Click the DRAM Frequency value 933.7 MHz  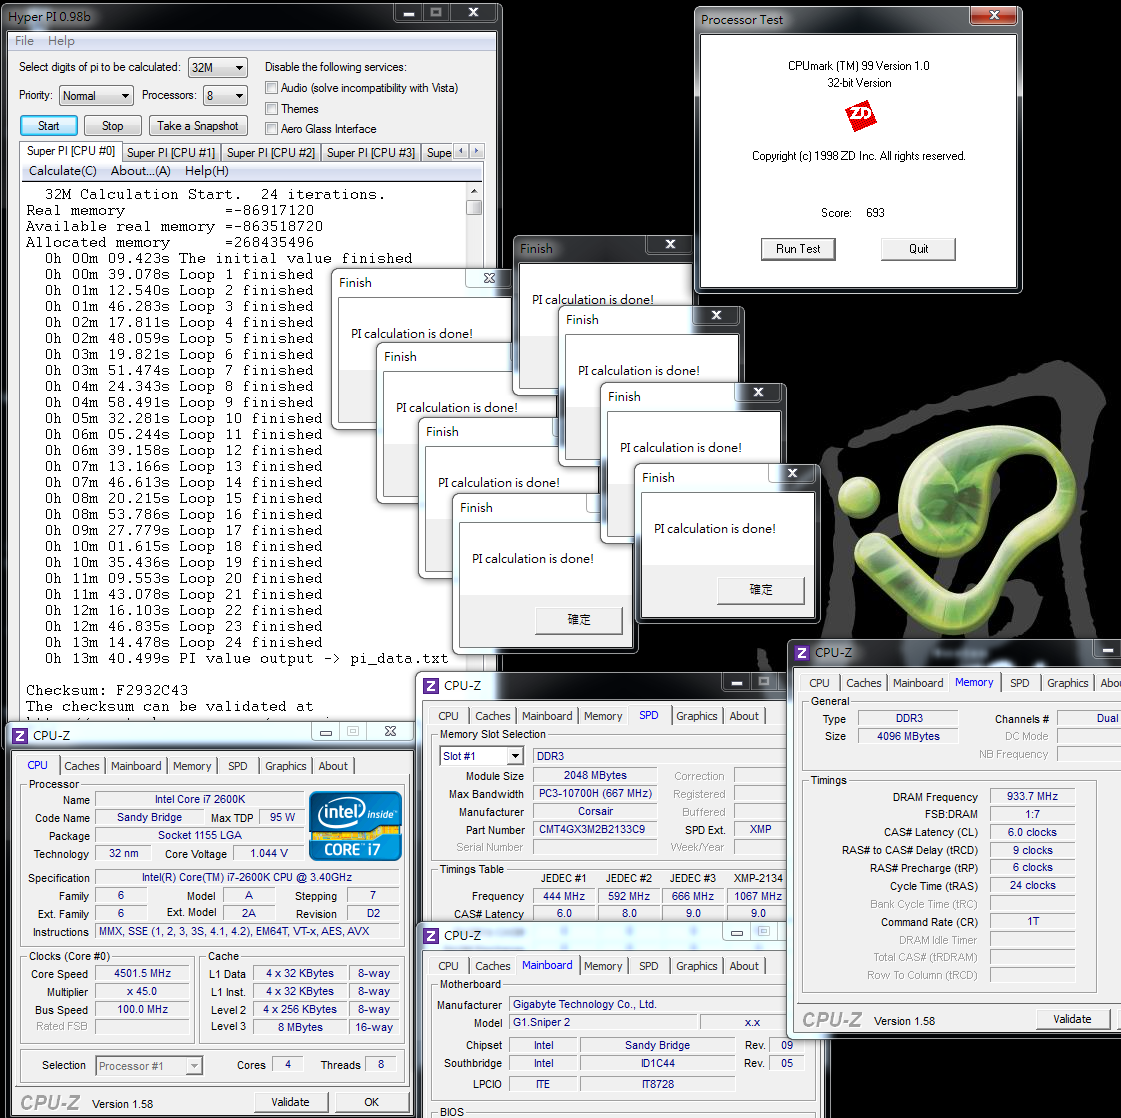[1032, 796]
